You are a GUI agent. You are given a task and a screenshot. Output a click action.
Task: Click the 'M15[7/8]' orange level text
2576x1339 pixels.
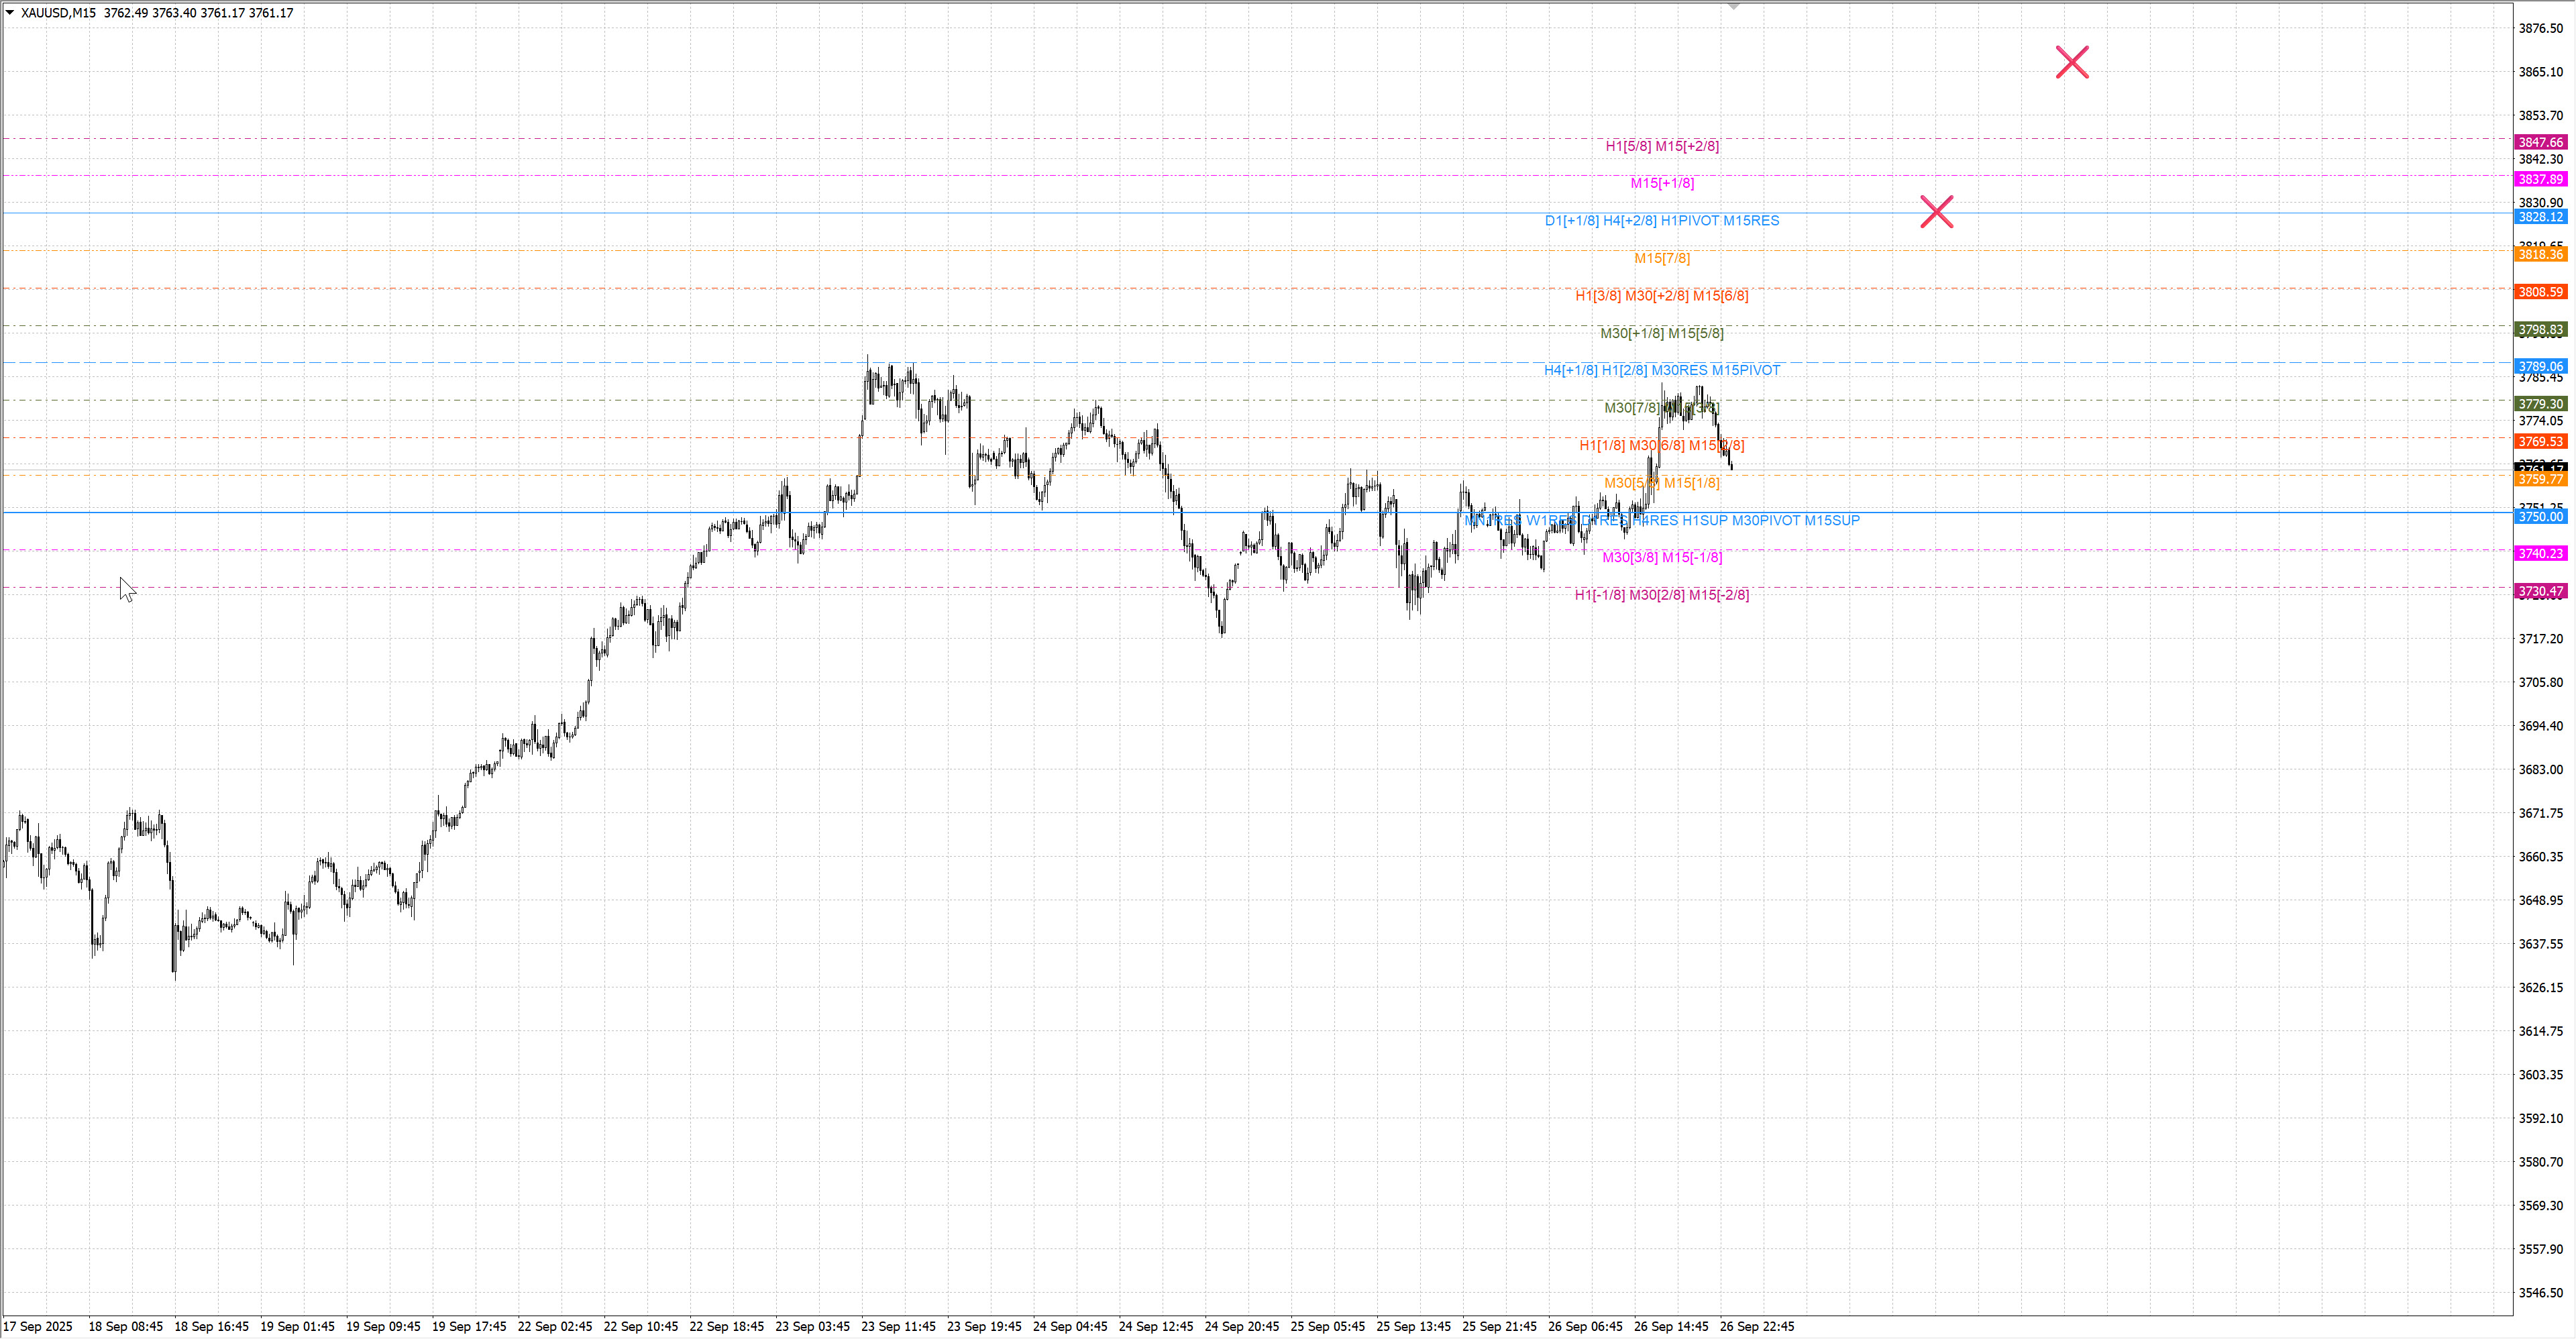[1661, 258]
